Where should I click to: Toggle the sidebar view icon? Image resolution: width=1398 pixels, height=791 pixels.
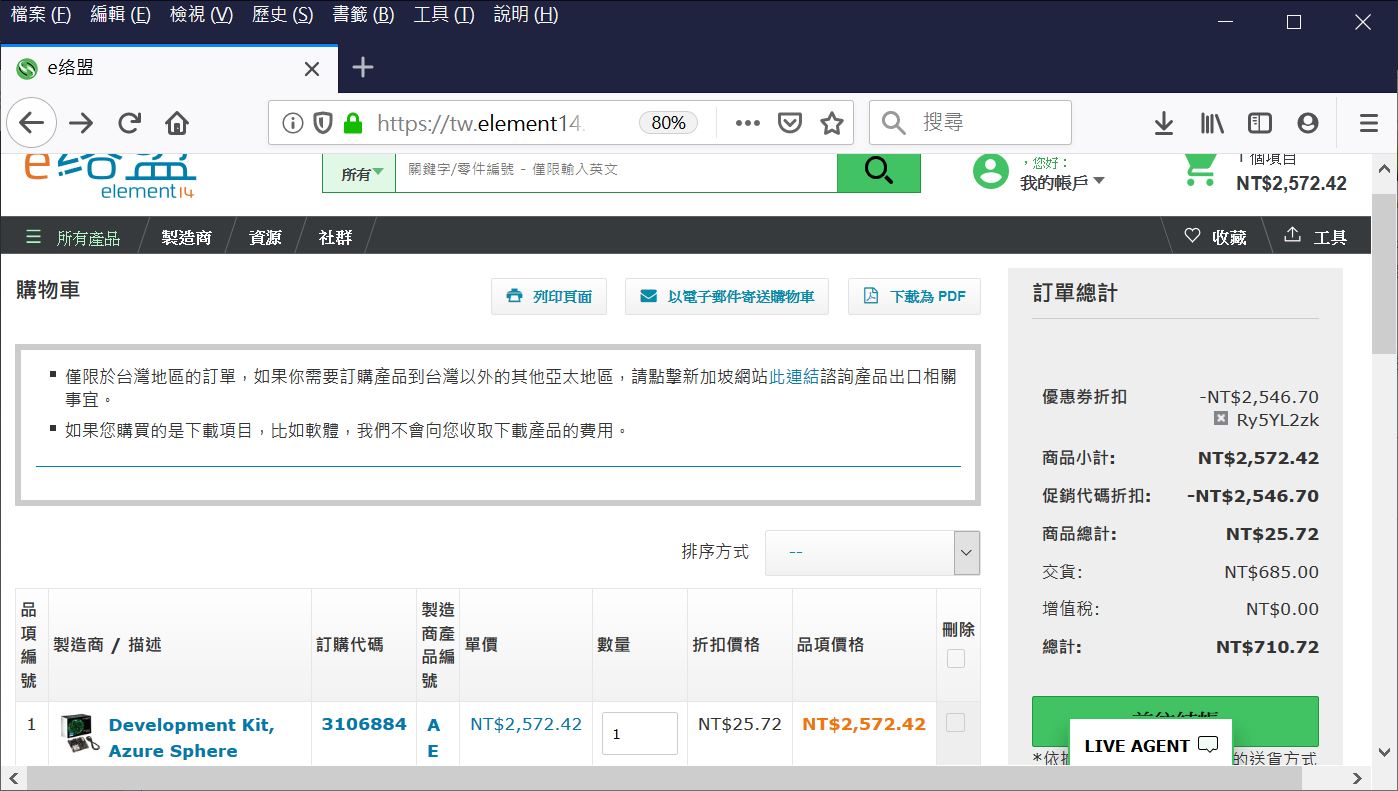pos(1260,123)
